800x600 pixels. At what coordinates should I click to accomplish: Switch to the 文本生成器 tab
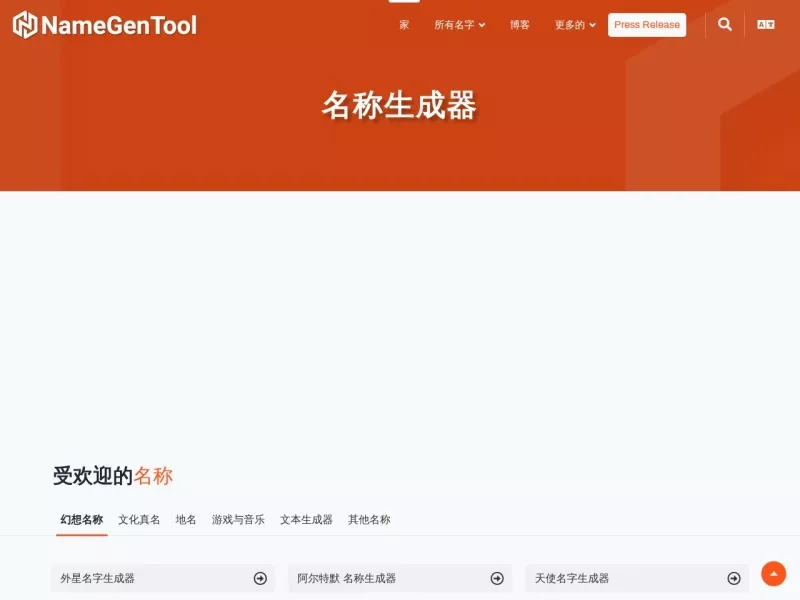306,520
